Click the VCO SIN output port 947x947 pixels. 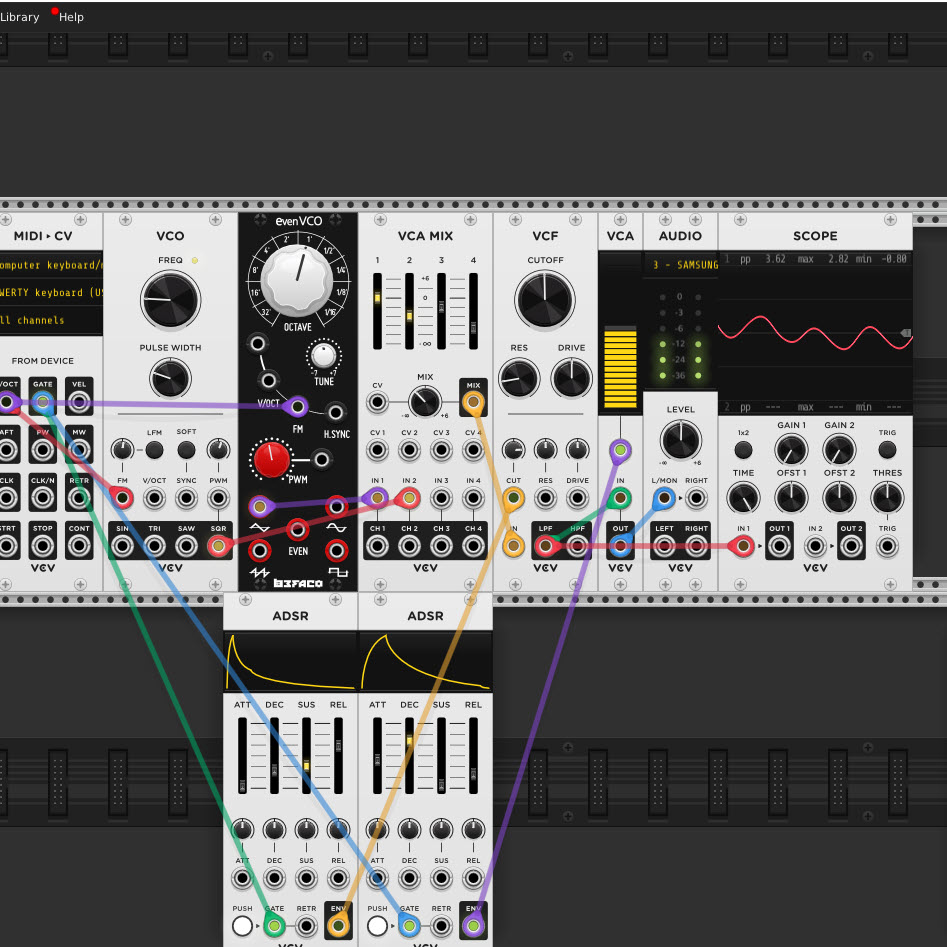[x=122, y=546]
